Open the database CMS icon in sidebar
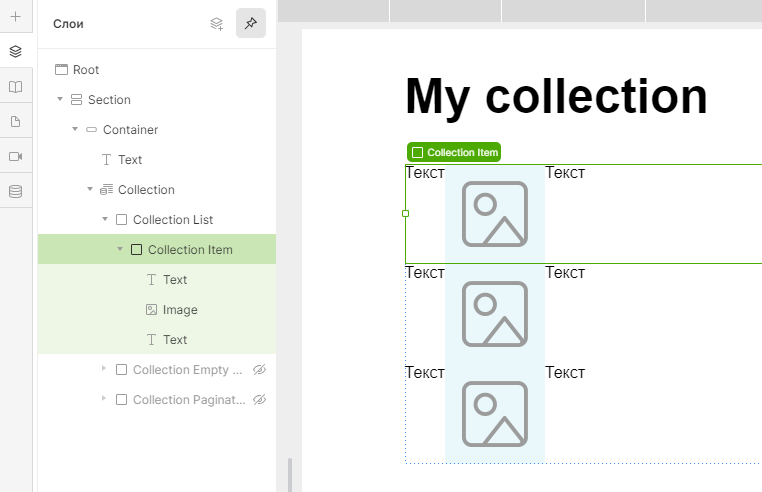 coord(16,192)
